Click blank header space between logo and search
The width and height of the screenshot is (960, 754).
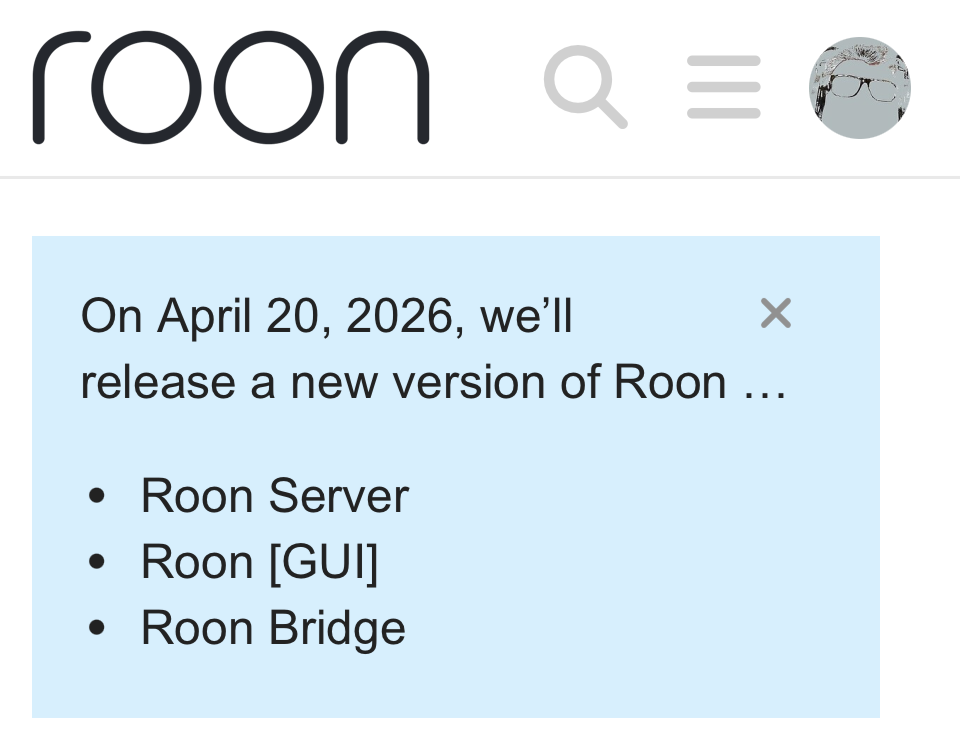(x=486, y=88)
